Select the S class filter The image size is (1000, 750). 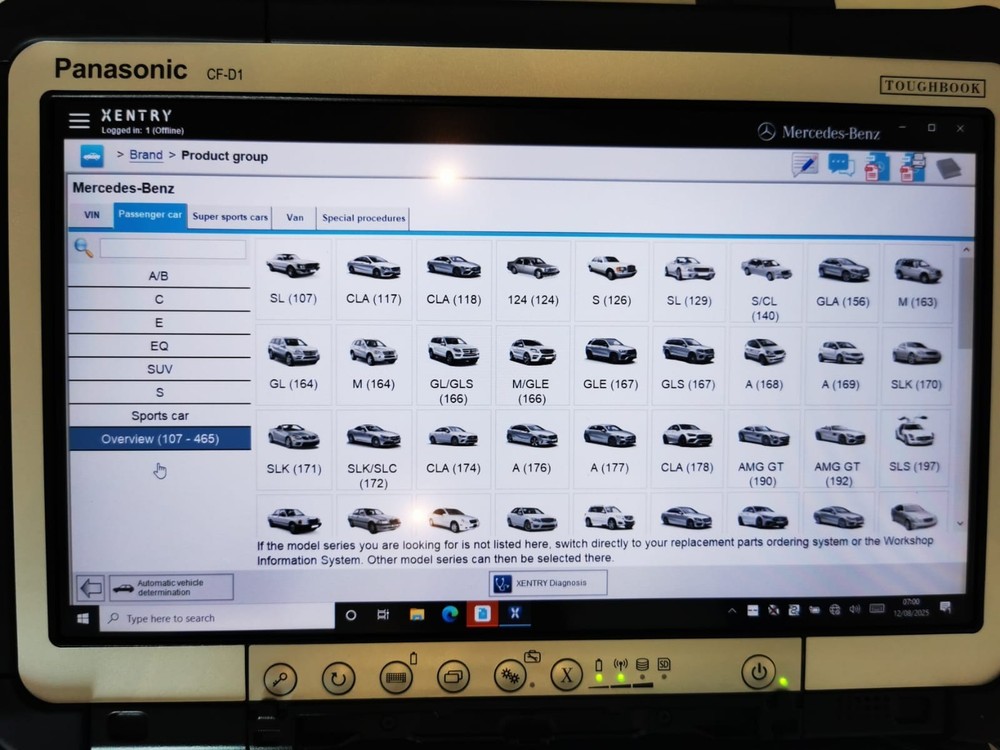click(x=159, y=392)
